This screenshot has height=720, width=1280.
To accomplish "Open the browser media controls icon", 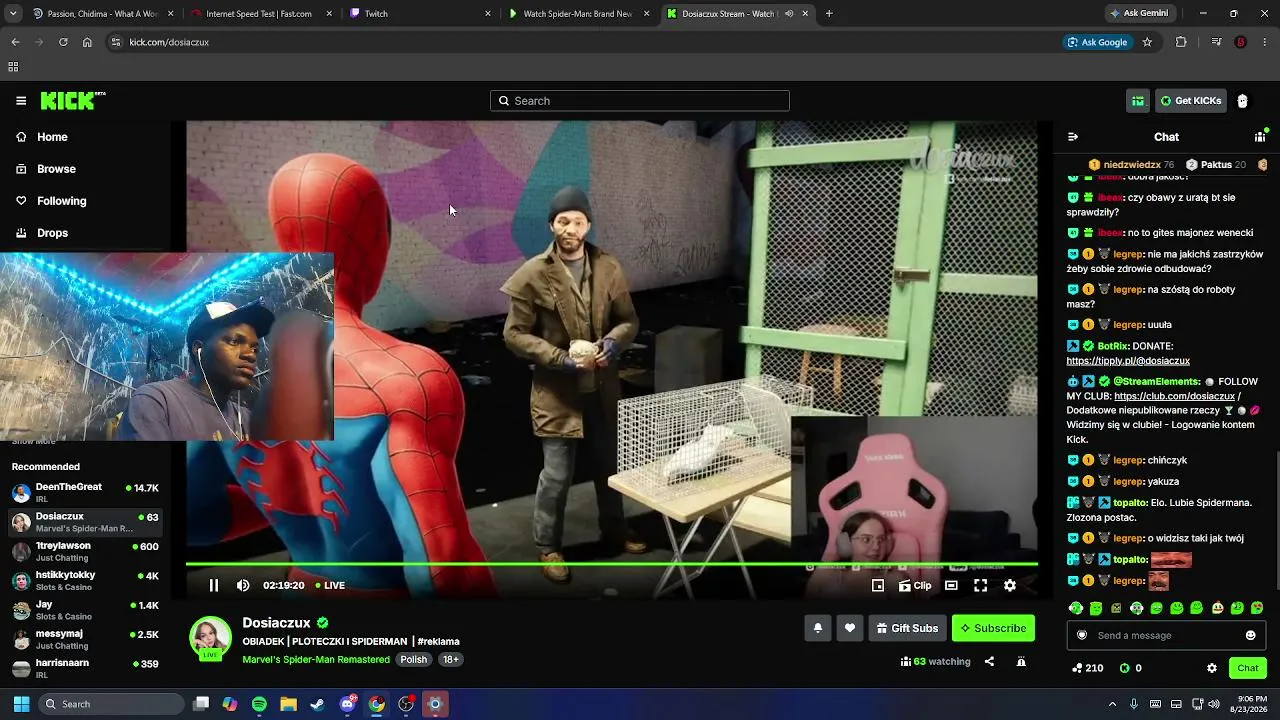I will click(1216, 42).
